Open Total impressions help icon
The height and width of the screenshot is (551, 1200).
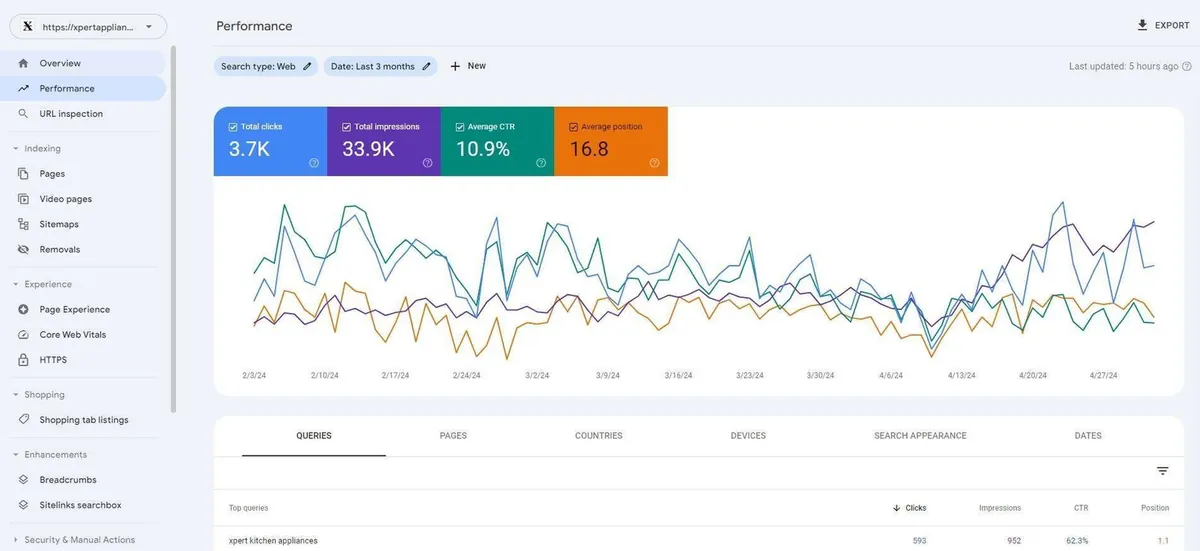pos(427,163)
